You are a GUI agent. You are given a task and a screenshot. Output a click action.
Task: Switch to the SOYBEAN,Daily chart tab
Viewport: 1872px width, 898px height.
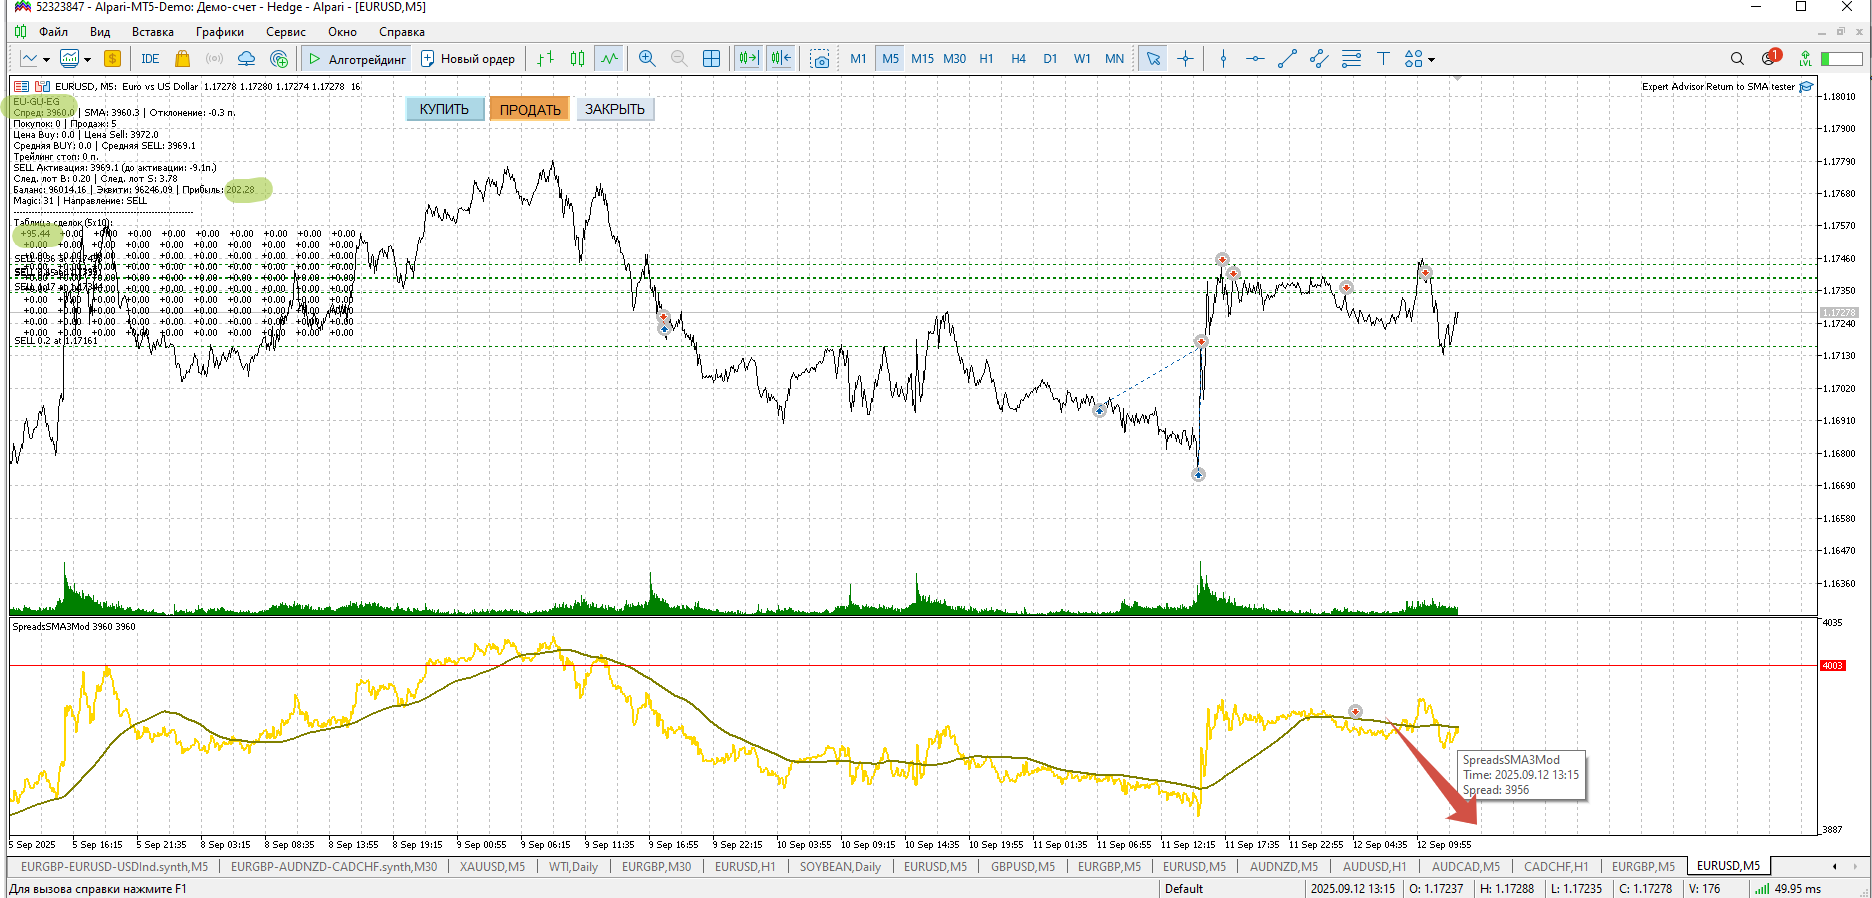coord(840,866)
